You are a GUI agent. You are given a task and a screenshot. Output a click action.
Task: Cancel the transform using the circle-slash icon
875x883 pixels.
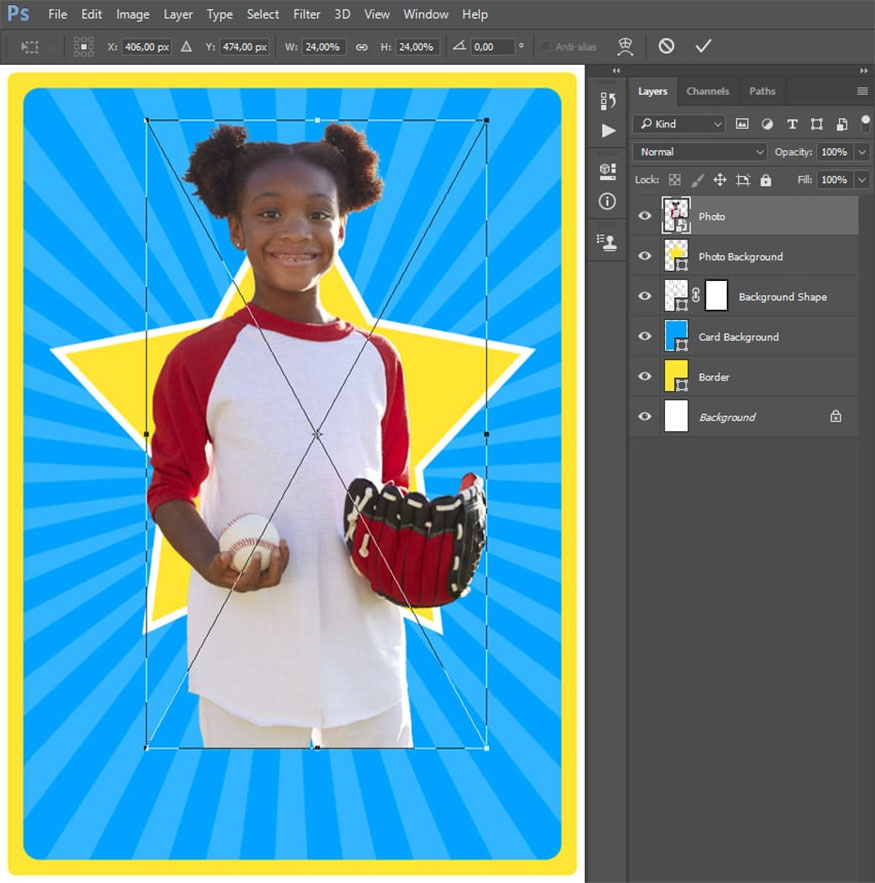[666, 46]
